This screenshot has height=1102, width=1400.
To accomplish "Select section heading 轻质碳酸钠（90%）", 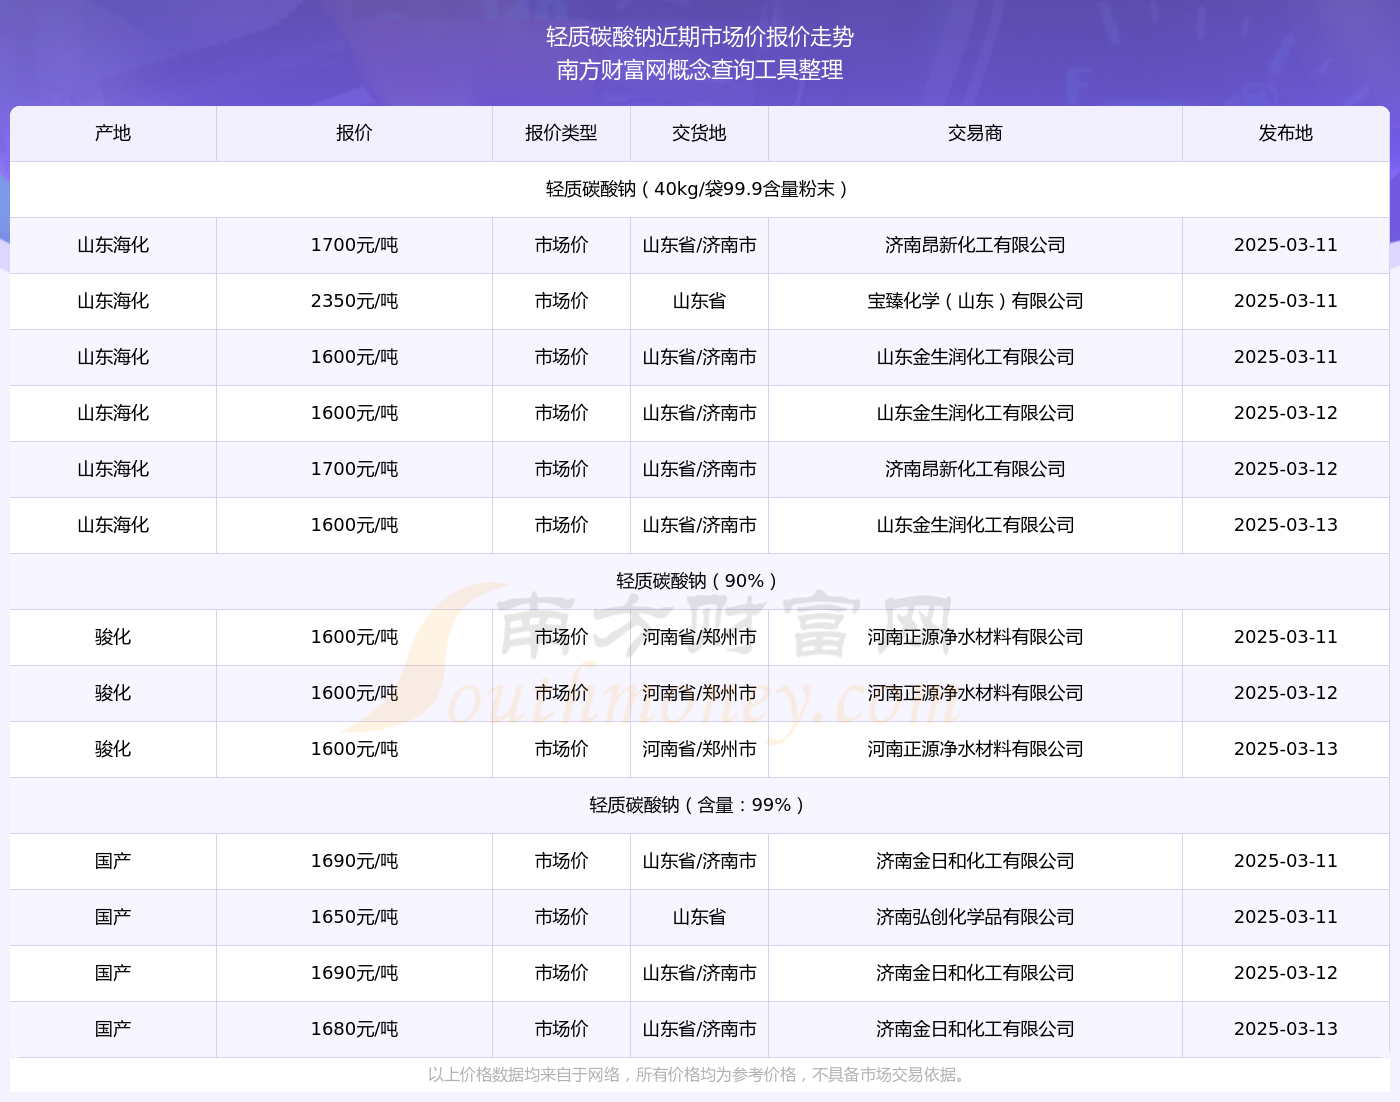I will (700, 581).
